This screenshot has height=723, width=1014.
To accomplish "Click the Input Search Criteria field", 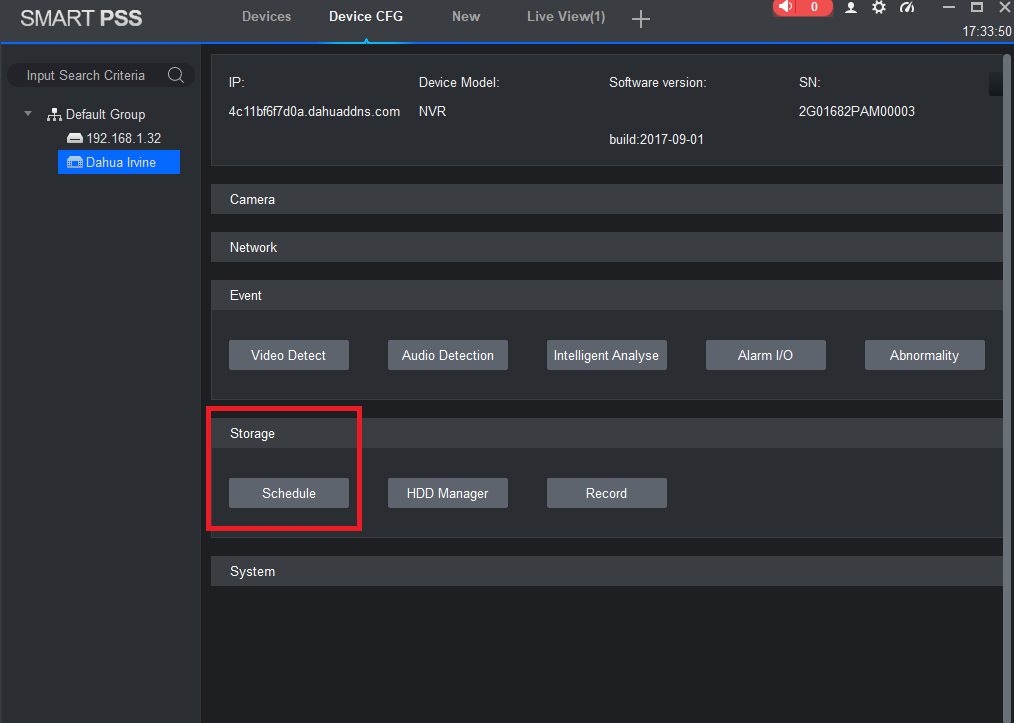I will pos(86,75).
